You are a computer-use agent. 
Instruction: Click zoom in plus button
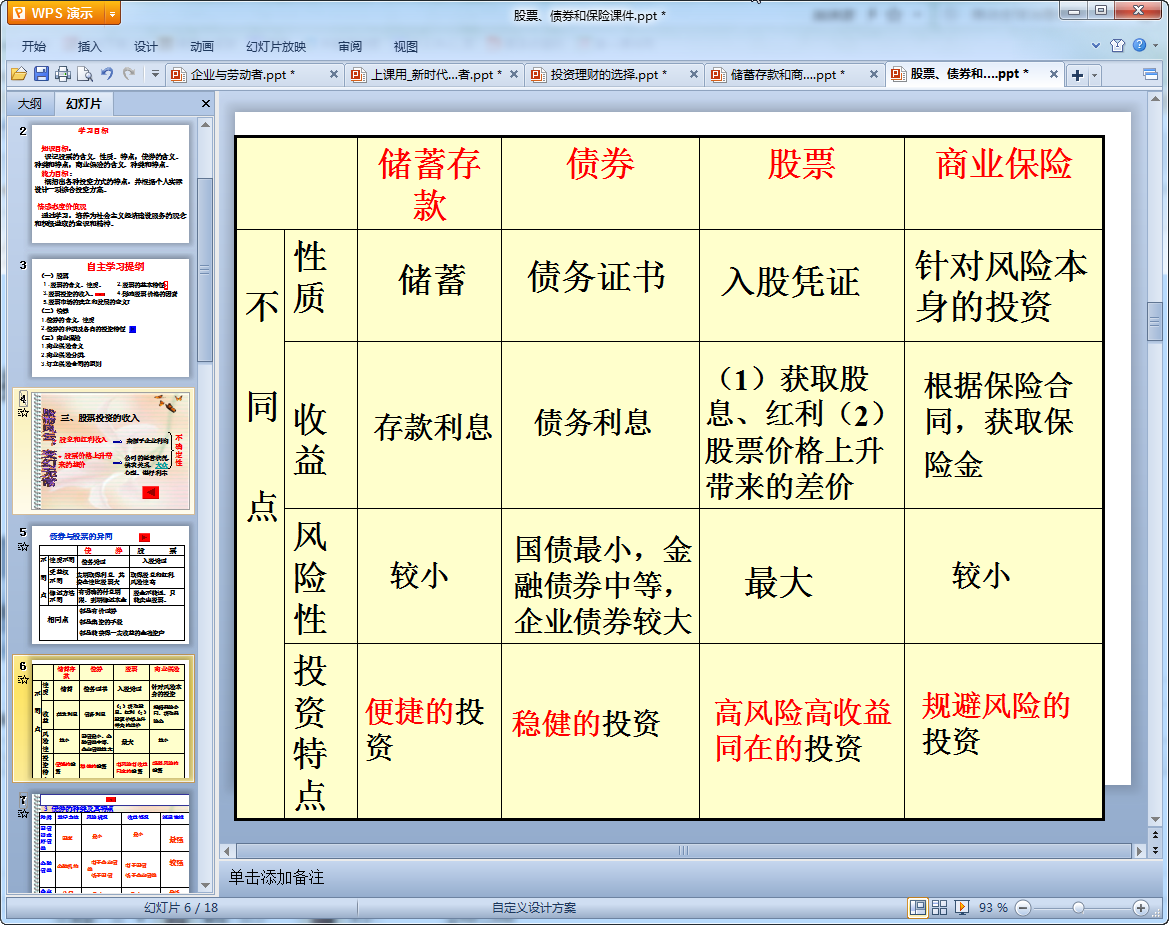[x=1141, y=908]
